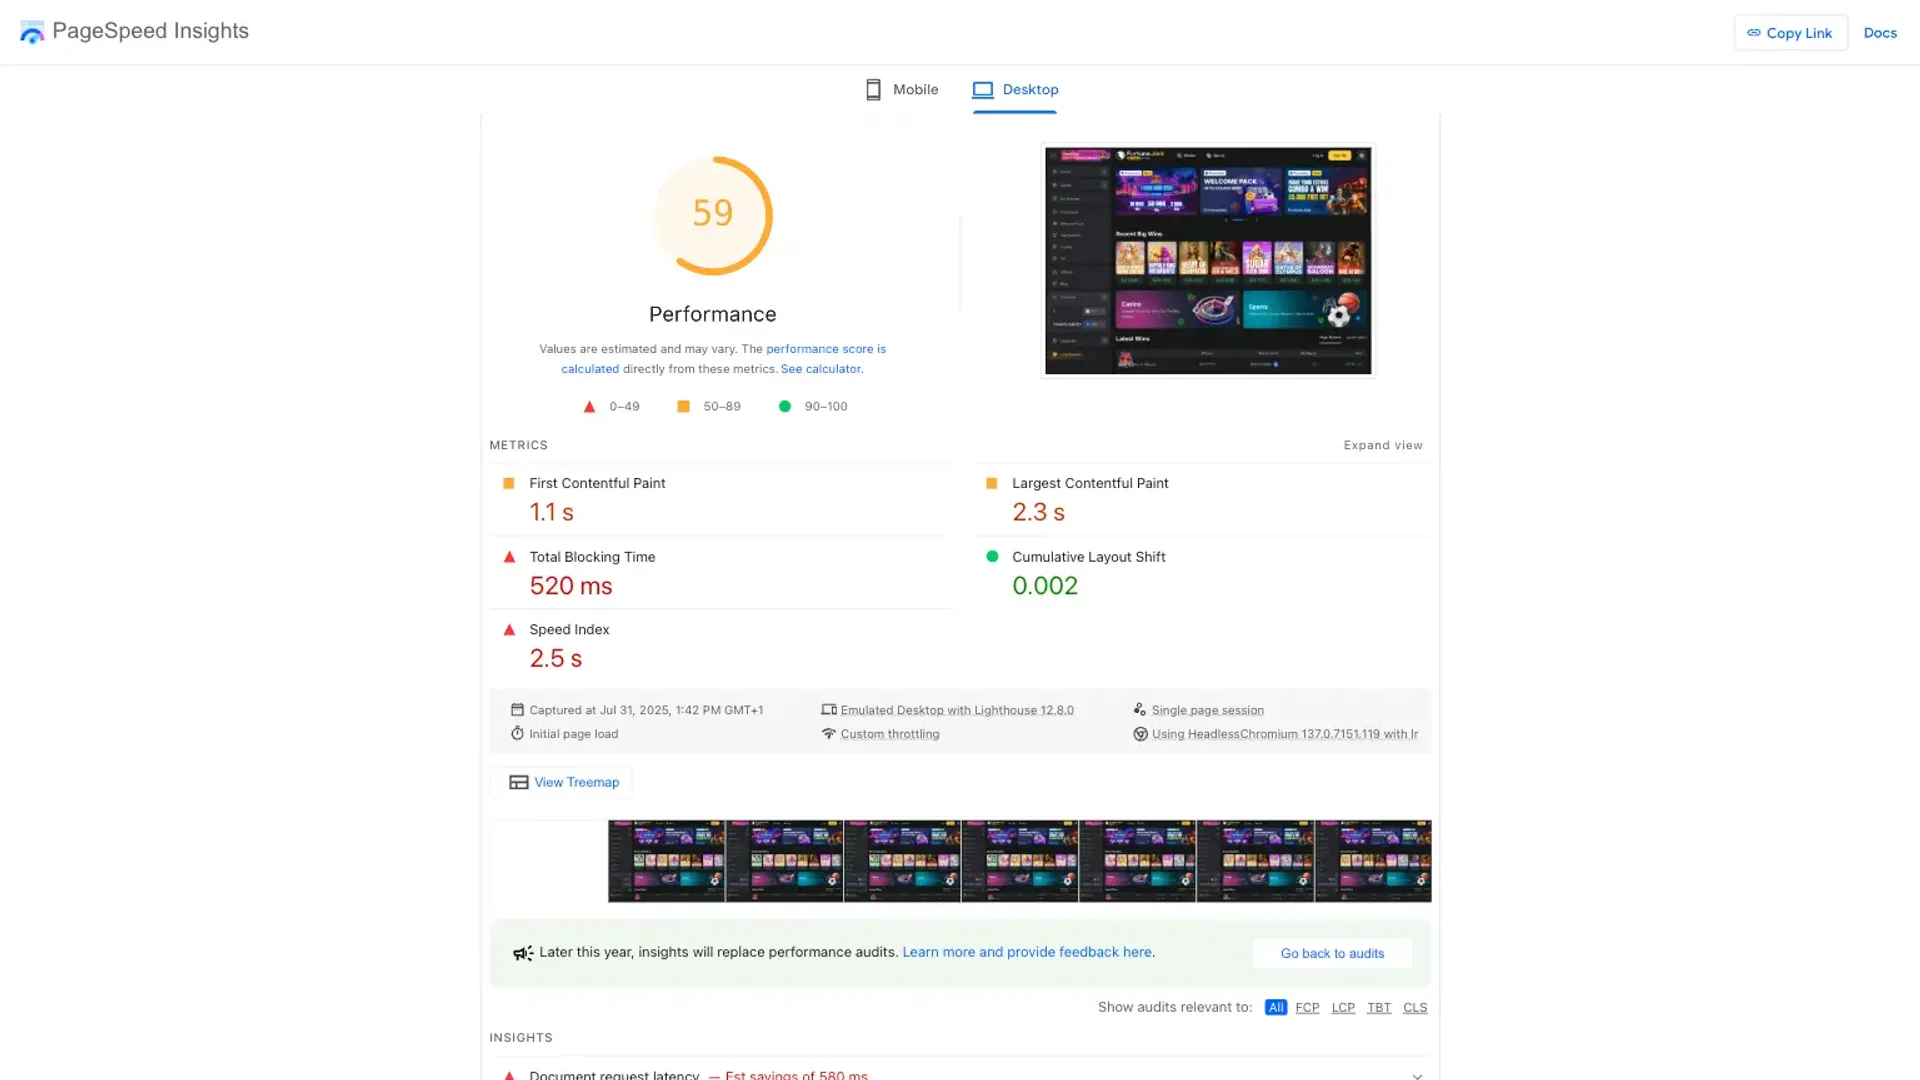1920x1080 pixels.
Task: Click the 520 ms Total Blocking Time value
Action: [x=571, y=586]
